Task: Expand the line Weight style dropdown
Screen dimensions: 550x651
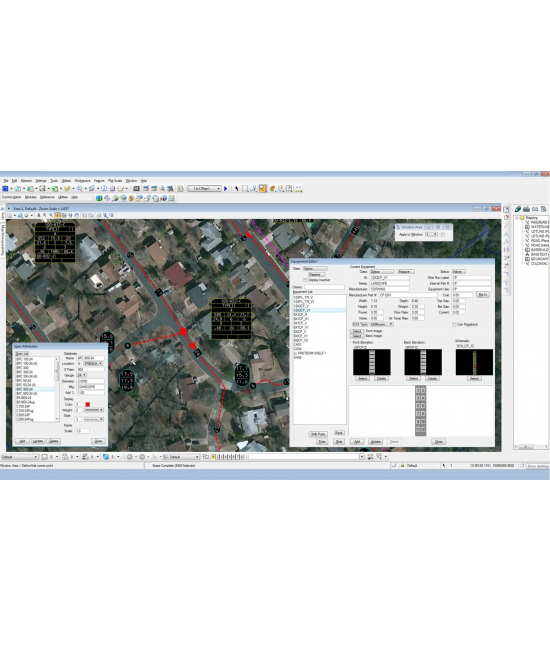Action: coord(94,410)
